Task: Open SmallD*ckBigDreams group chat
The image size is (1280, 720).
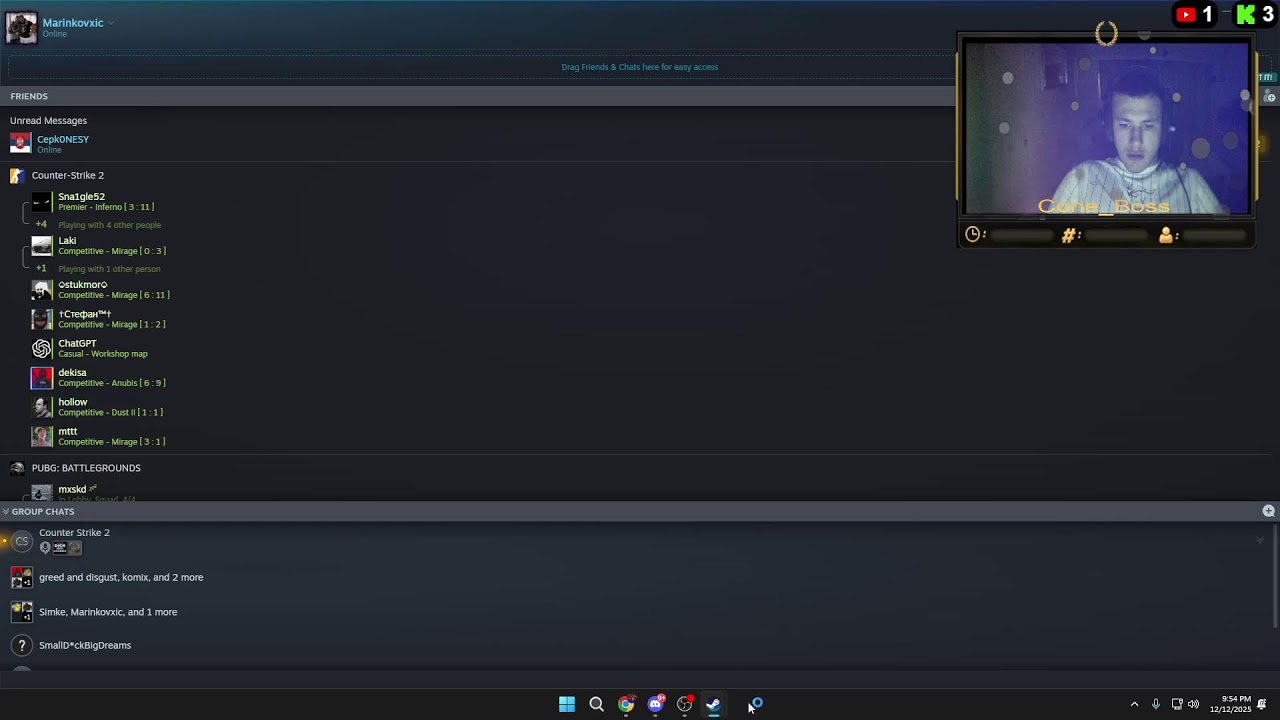Action: click(x=85, y=645)
